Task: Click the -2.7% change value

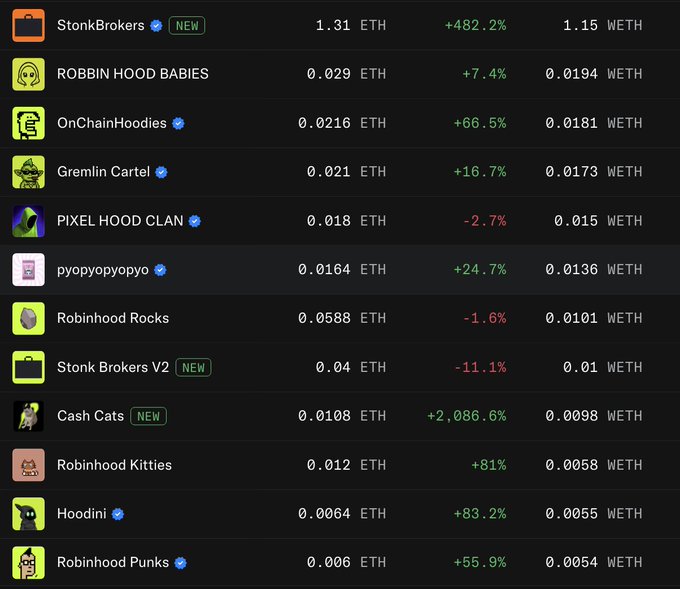Action: (x=484, y=221)
